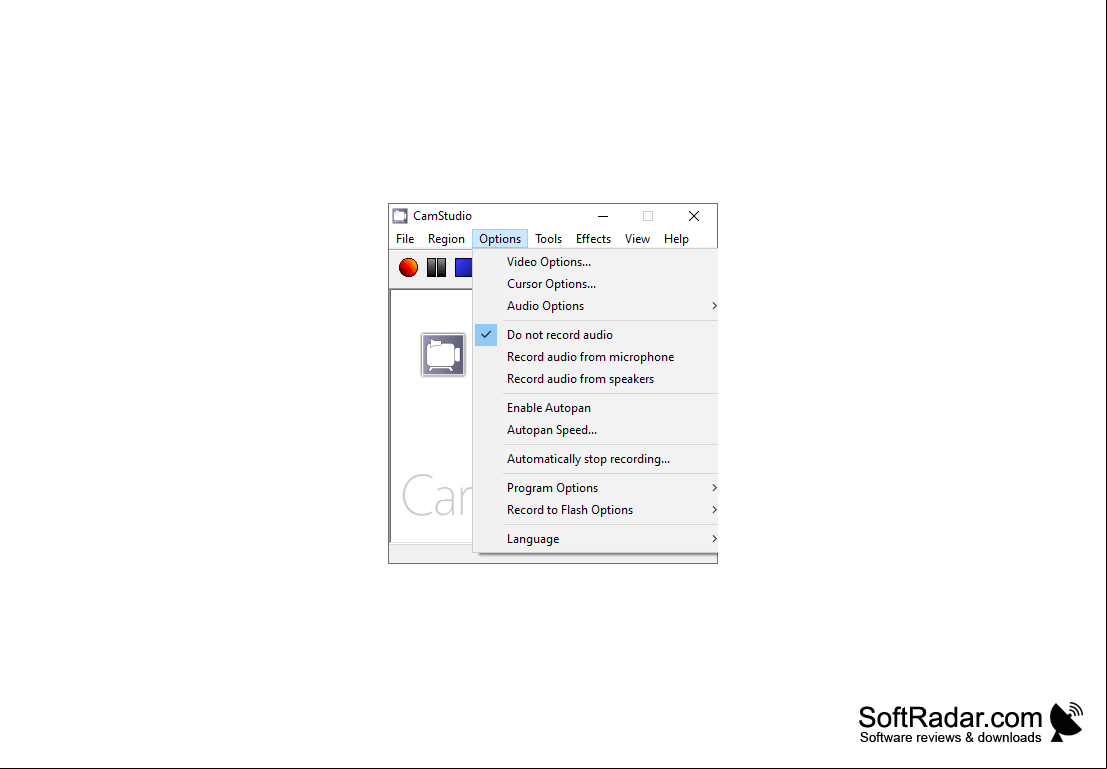Minimize the CamStudio window
Screen dimensions: 1107x769
pos(603,216)
